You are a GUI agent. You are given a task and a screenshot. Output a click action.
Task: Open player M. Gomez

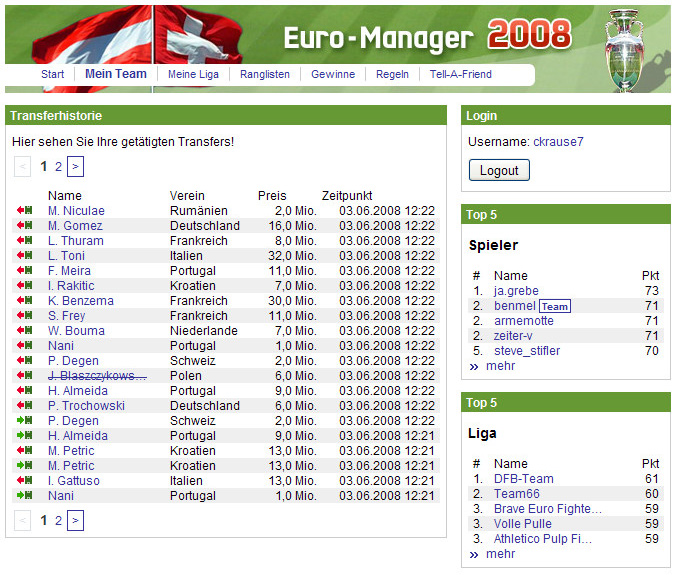click(x=75, y=225)
